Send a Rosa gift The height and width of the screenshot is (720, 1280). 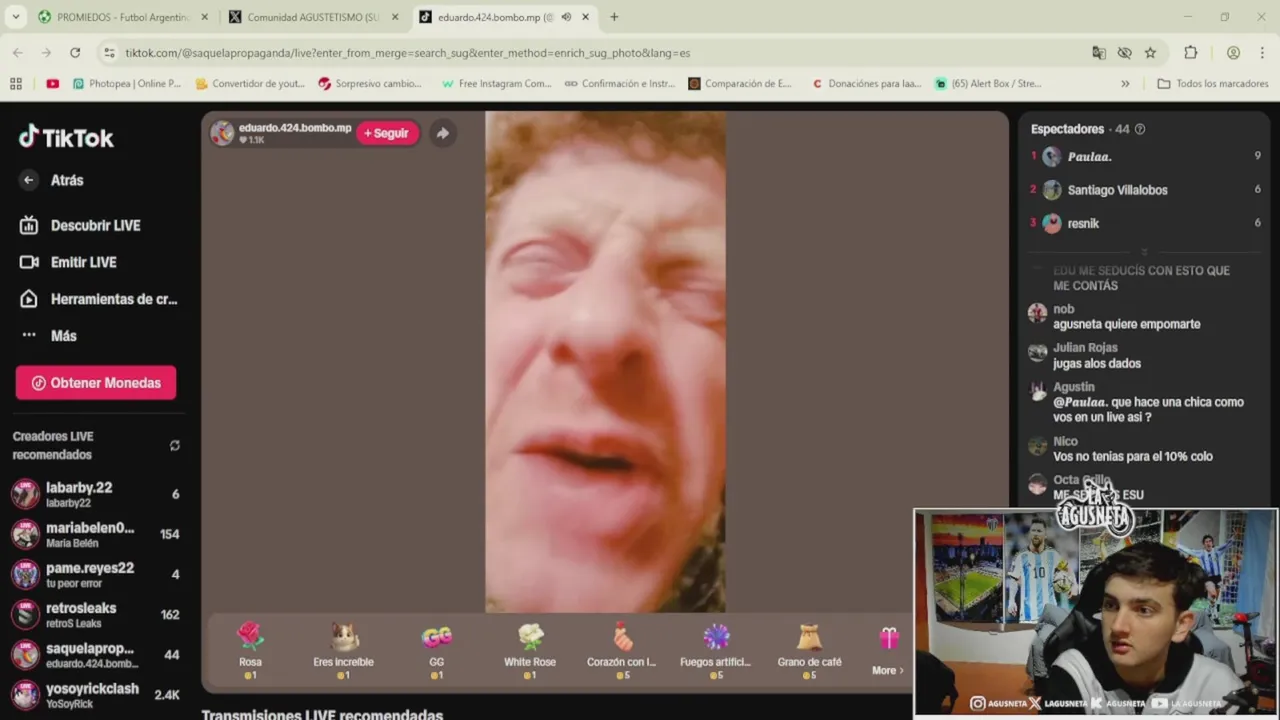point(250,650)
